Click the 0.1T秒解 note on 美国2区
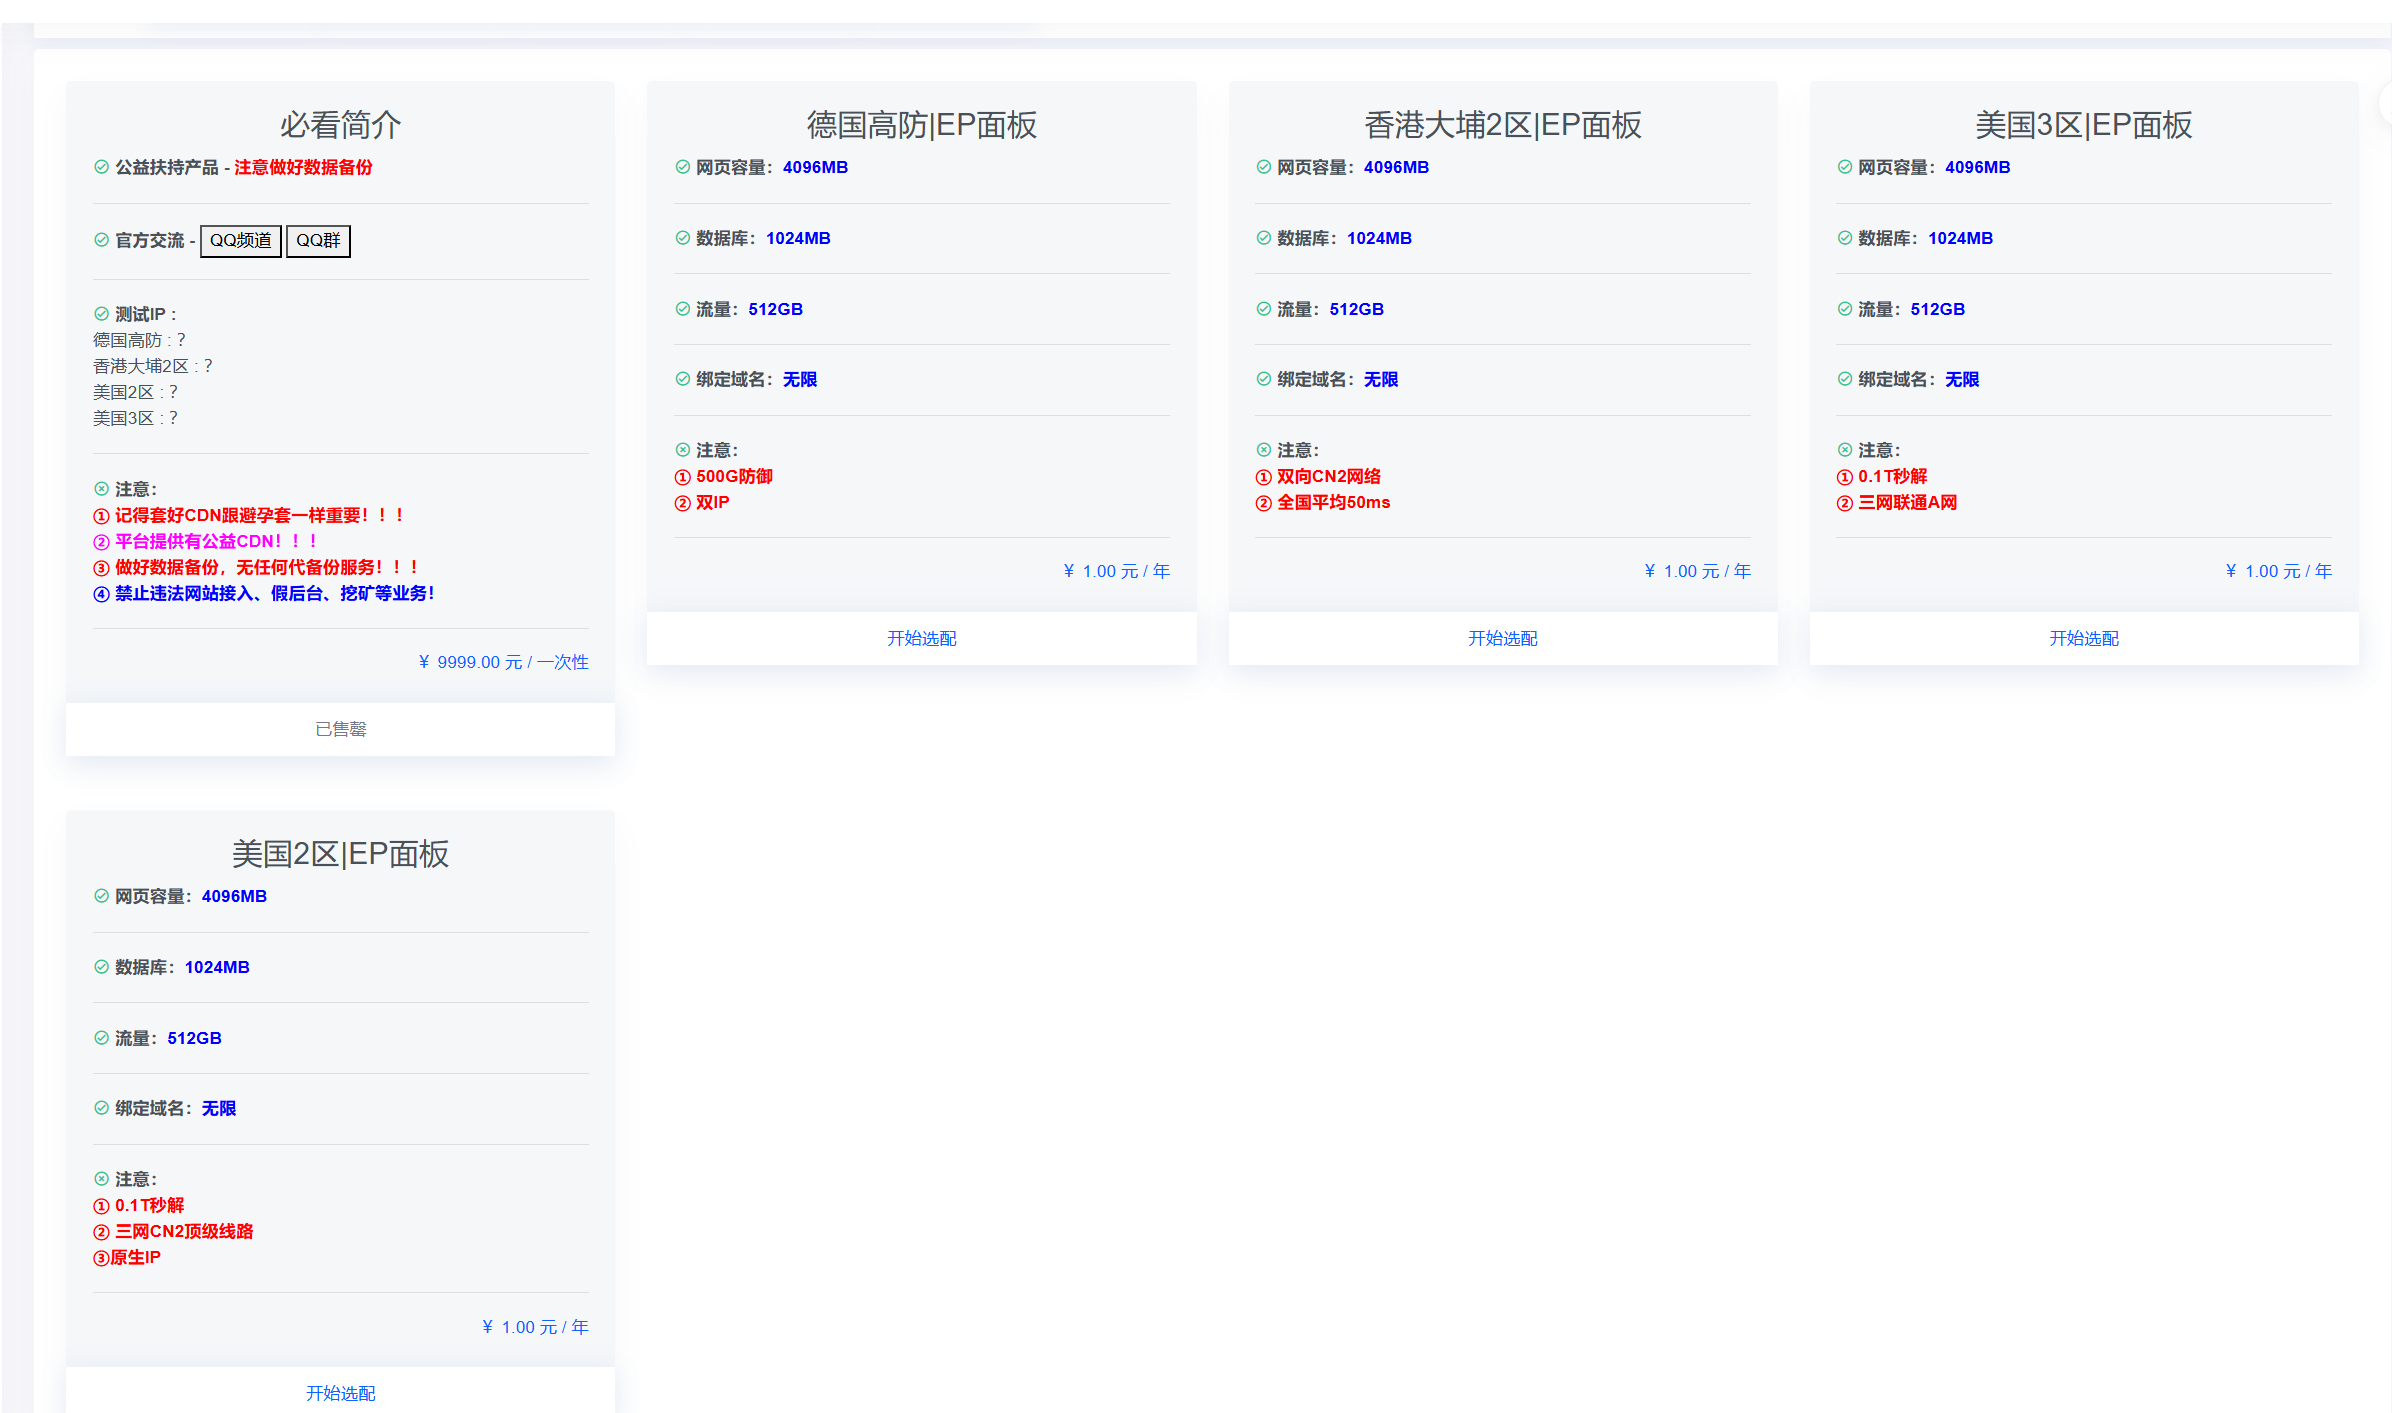The width and height of the screenshot is (2392, 1413). tap(149, 1205)
